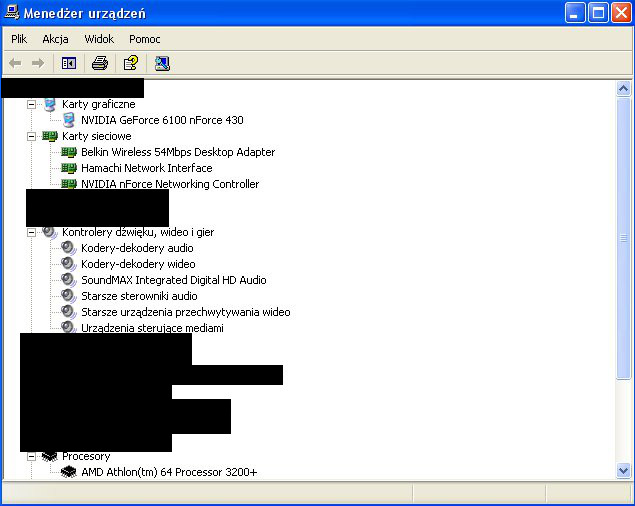
Task: Click the NVIDIA nForce Networking icon
Action: [x=69, y=184]
